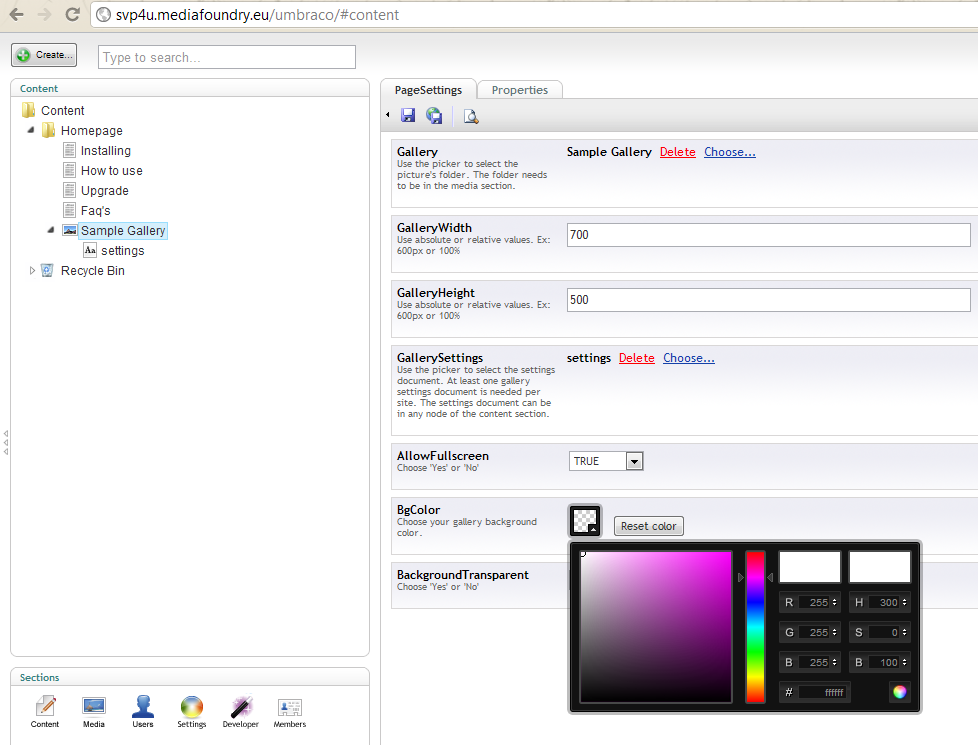This screenshot has width=978, height=745.
Task: Open the Members section icon
Action: 290,712
